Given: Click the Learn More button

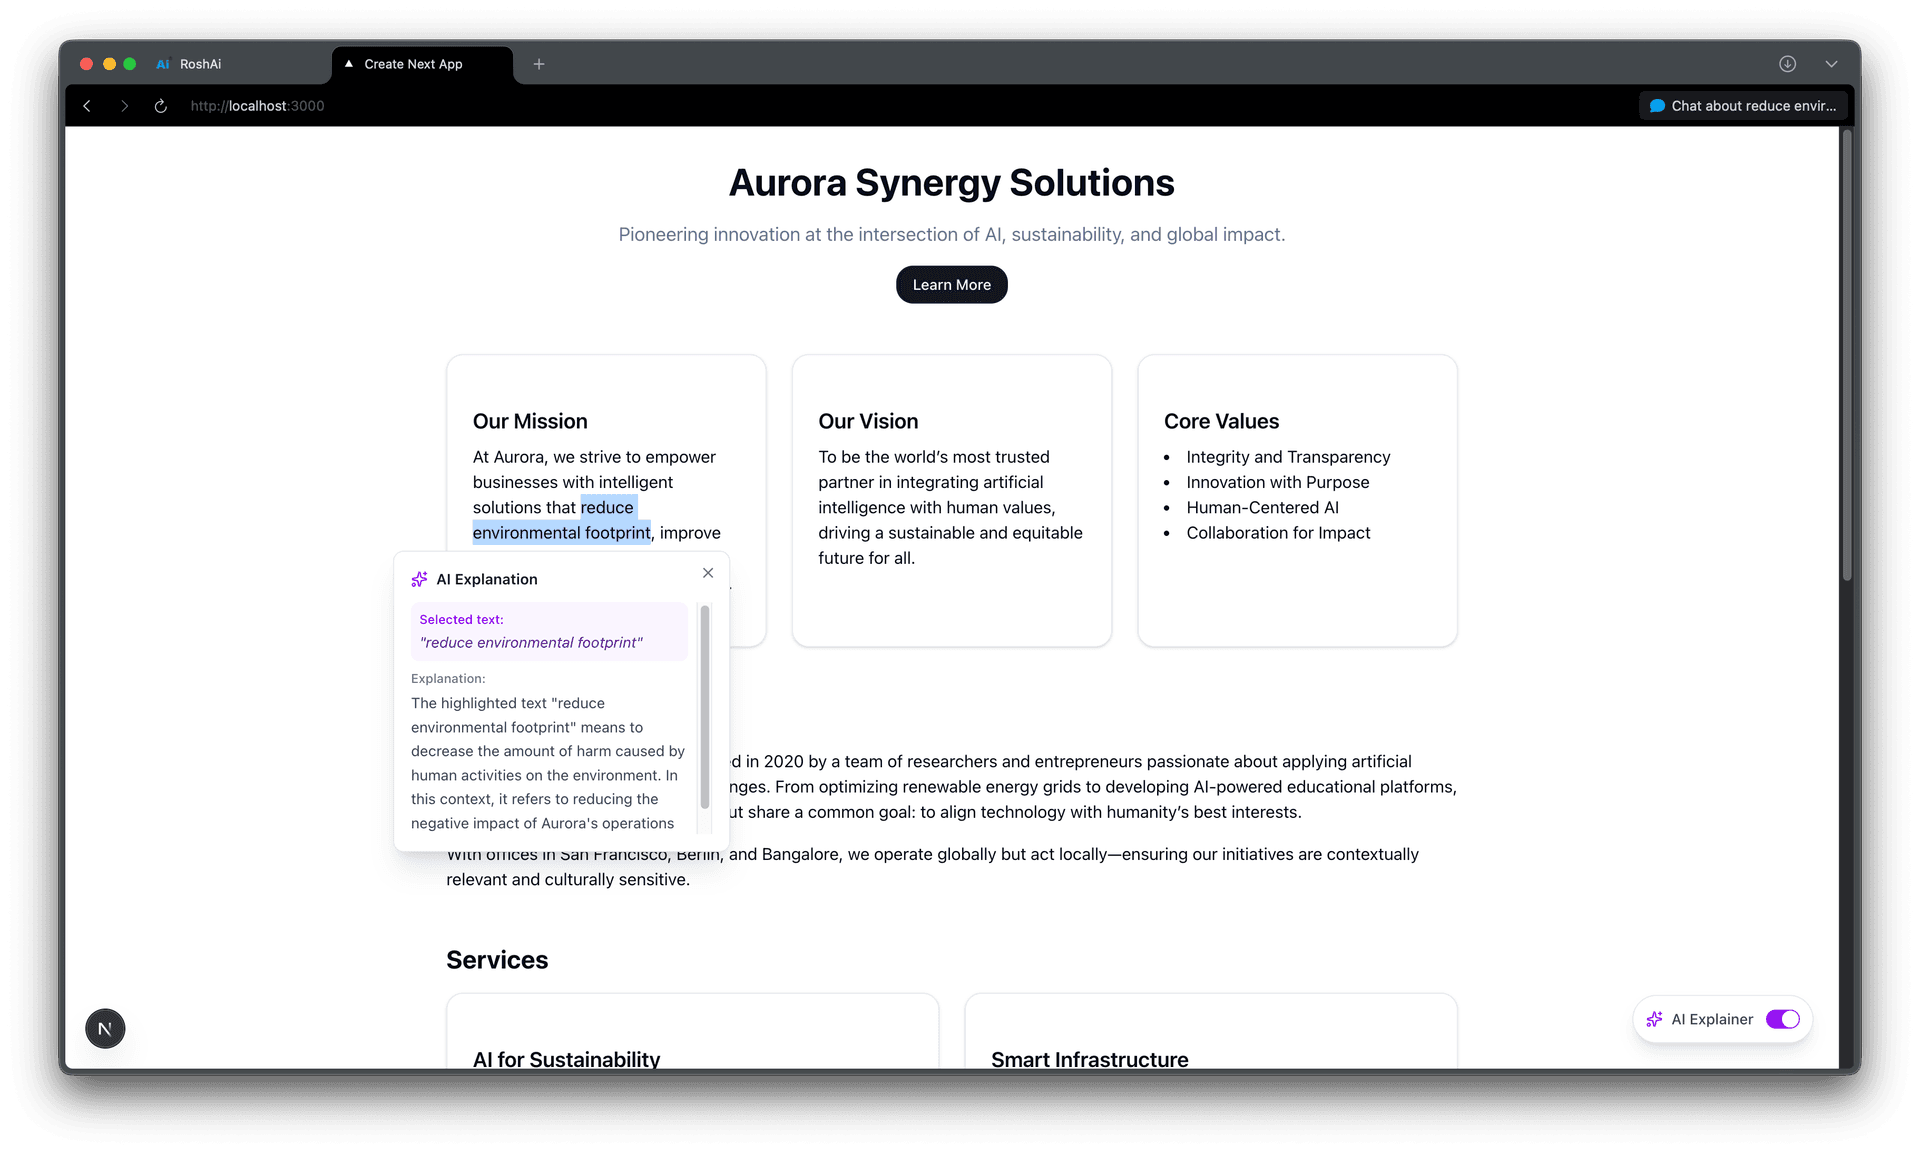Looking at the screenshot, I should 951,284.
